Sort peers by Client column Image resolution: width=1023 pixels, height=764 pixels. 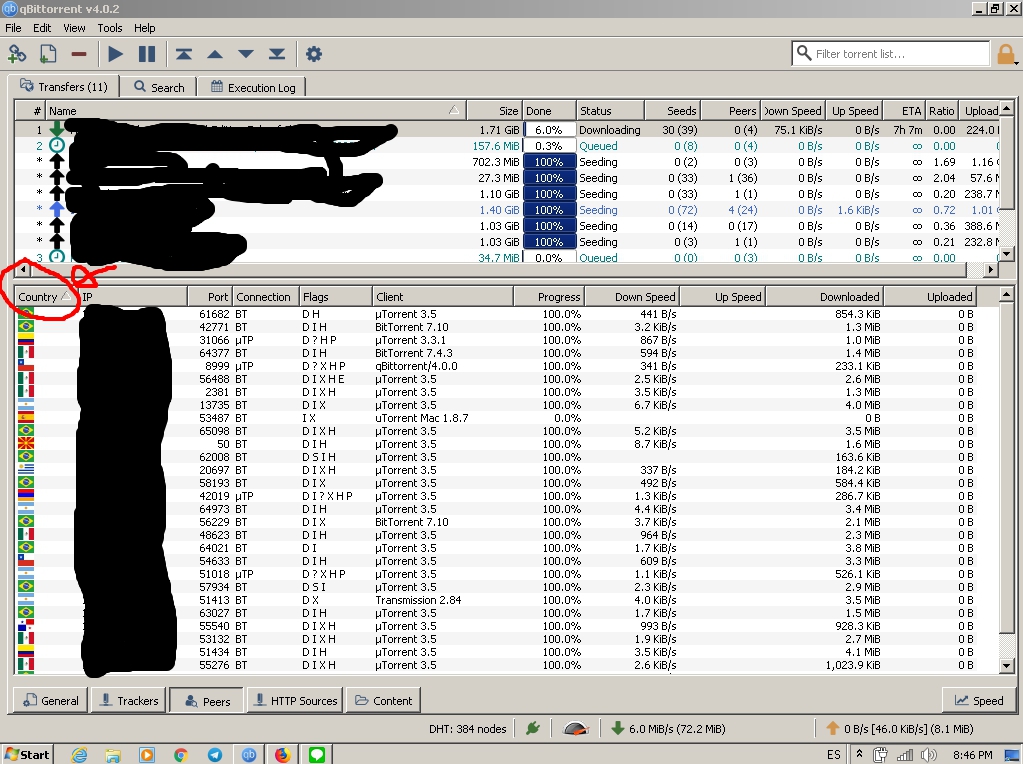443,296
